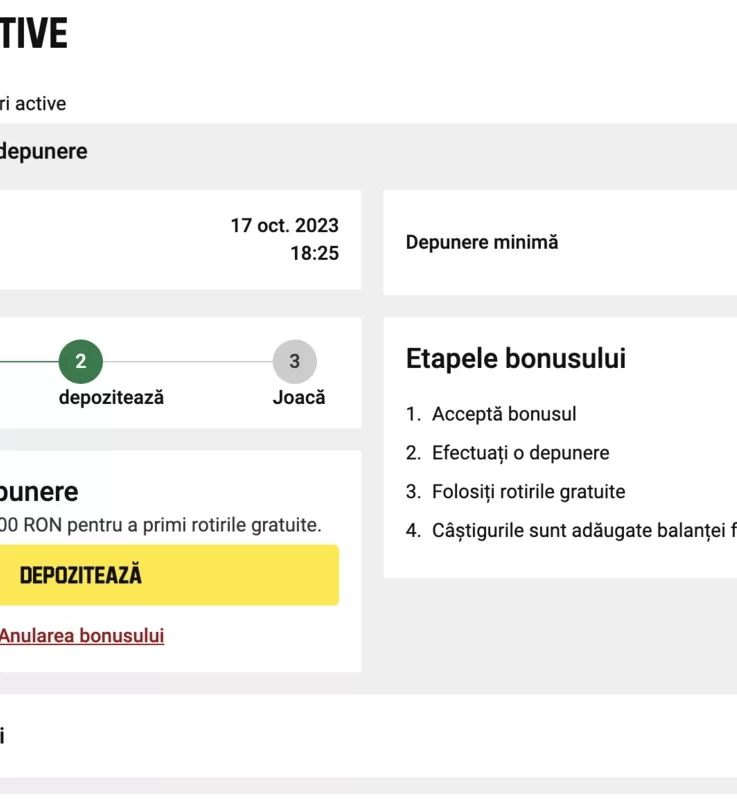Click the active breadcrumb text
737x801 pixels.
click(x=33, y=104)
